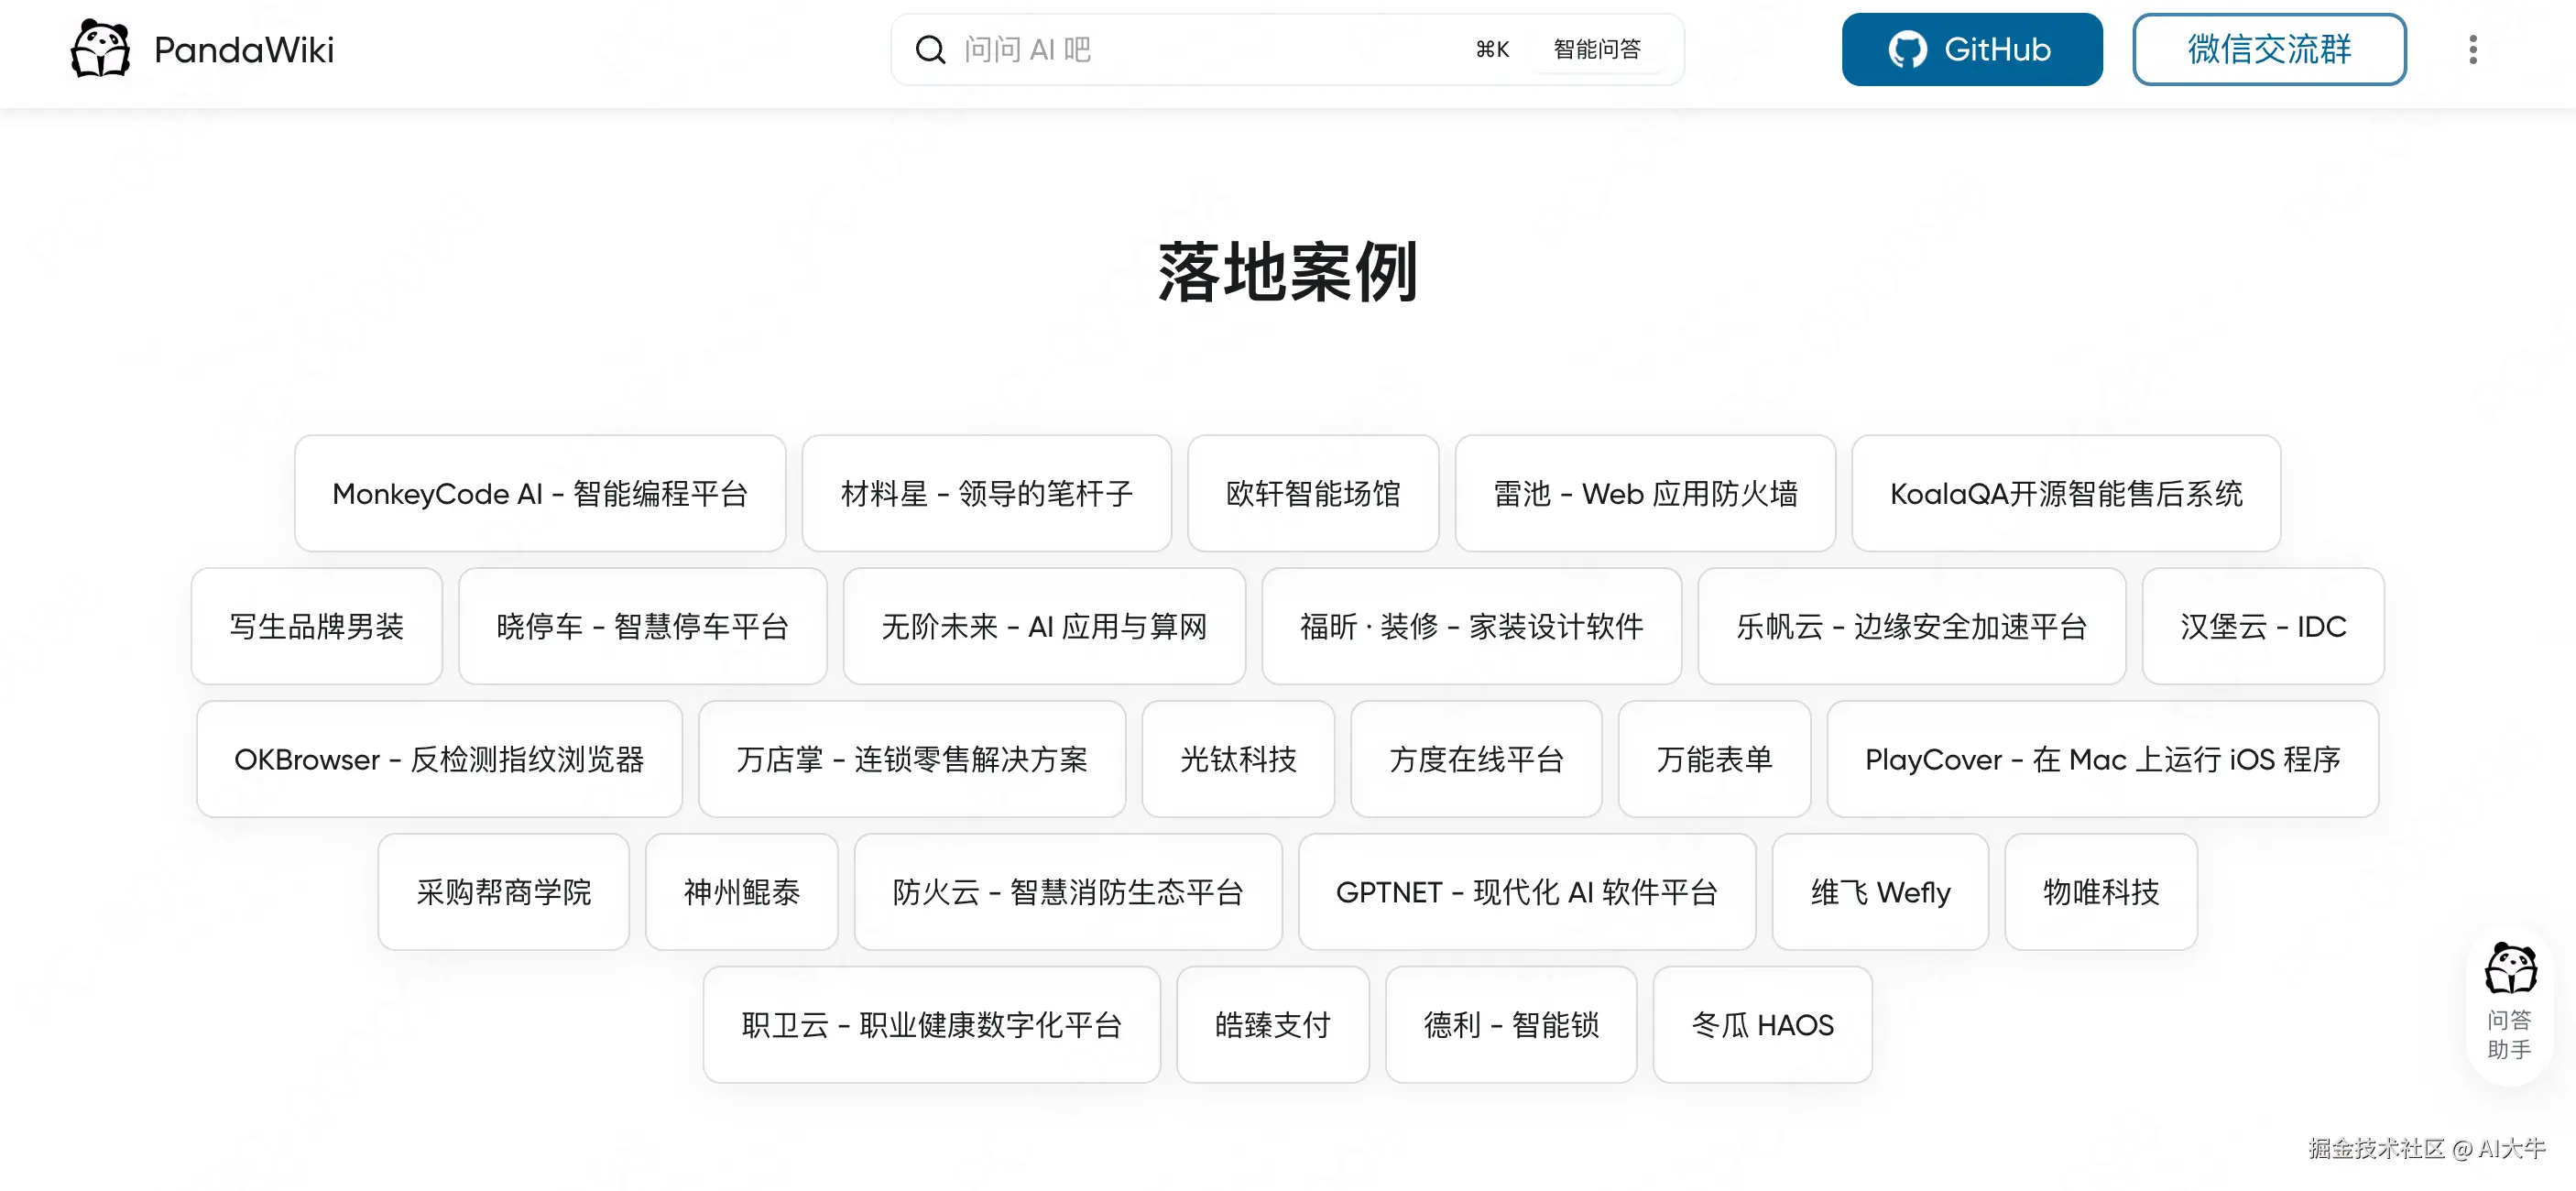The height and width of the screenshot is (1191, 2576).
Task: Open 雷池 Web 应用防火墙 case
Action: point(1644,493)
